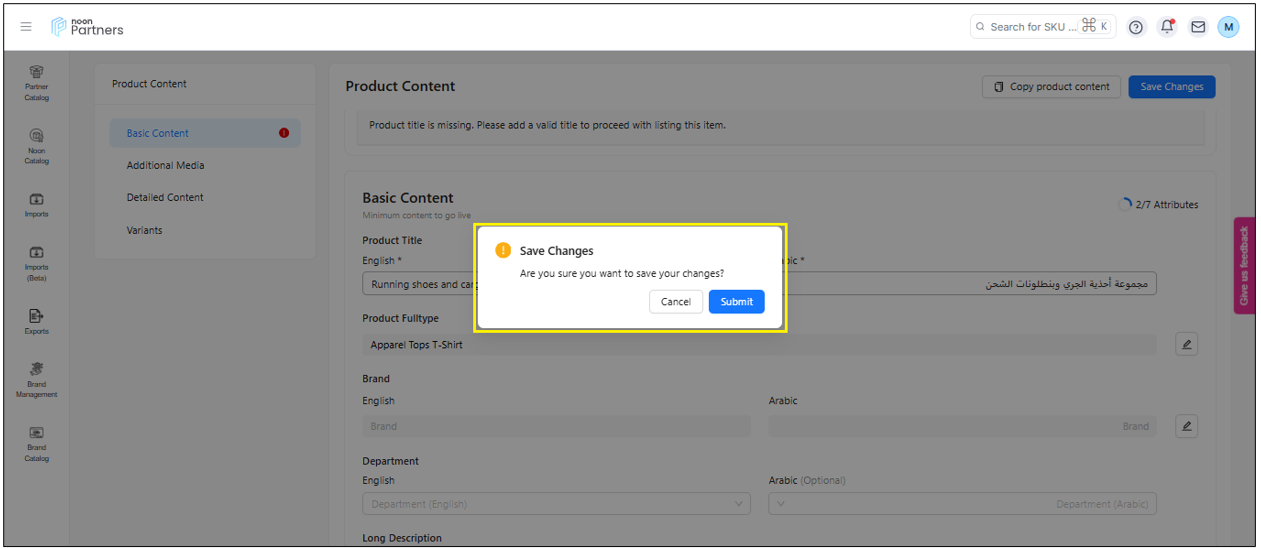Open Brand Management in sidebar

coord(37,379)
